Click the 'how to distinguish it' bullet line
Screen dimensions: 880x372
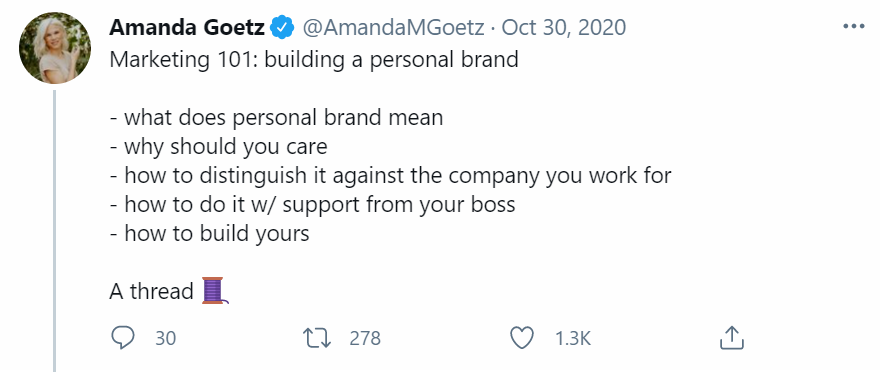click(390, 176)
